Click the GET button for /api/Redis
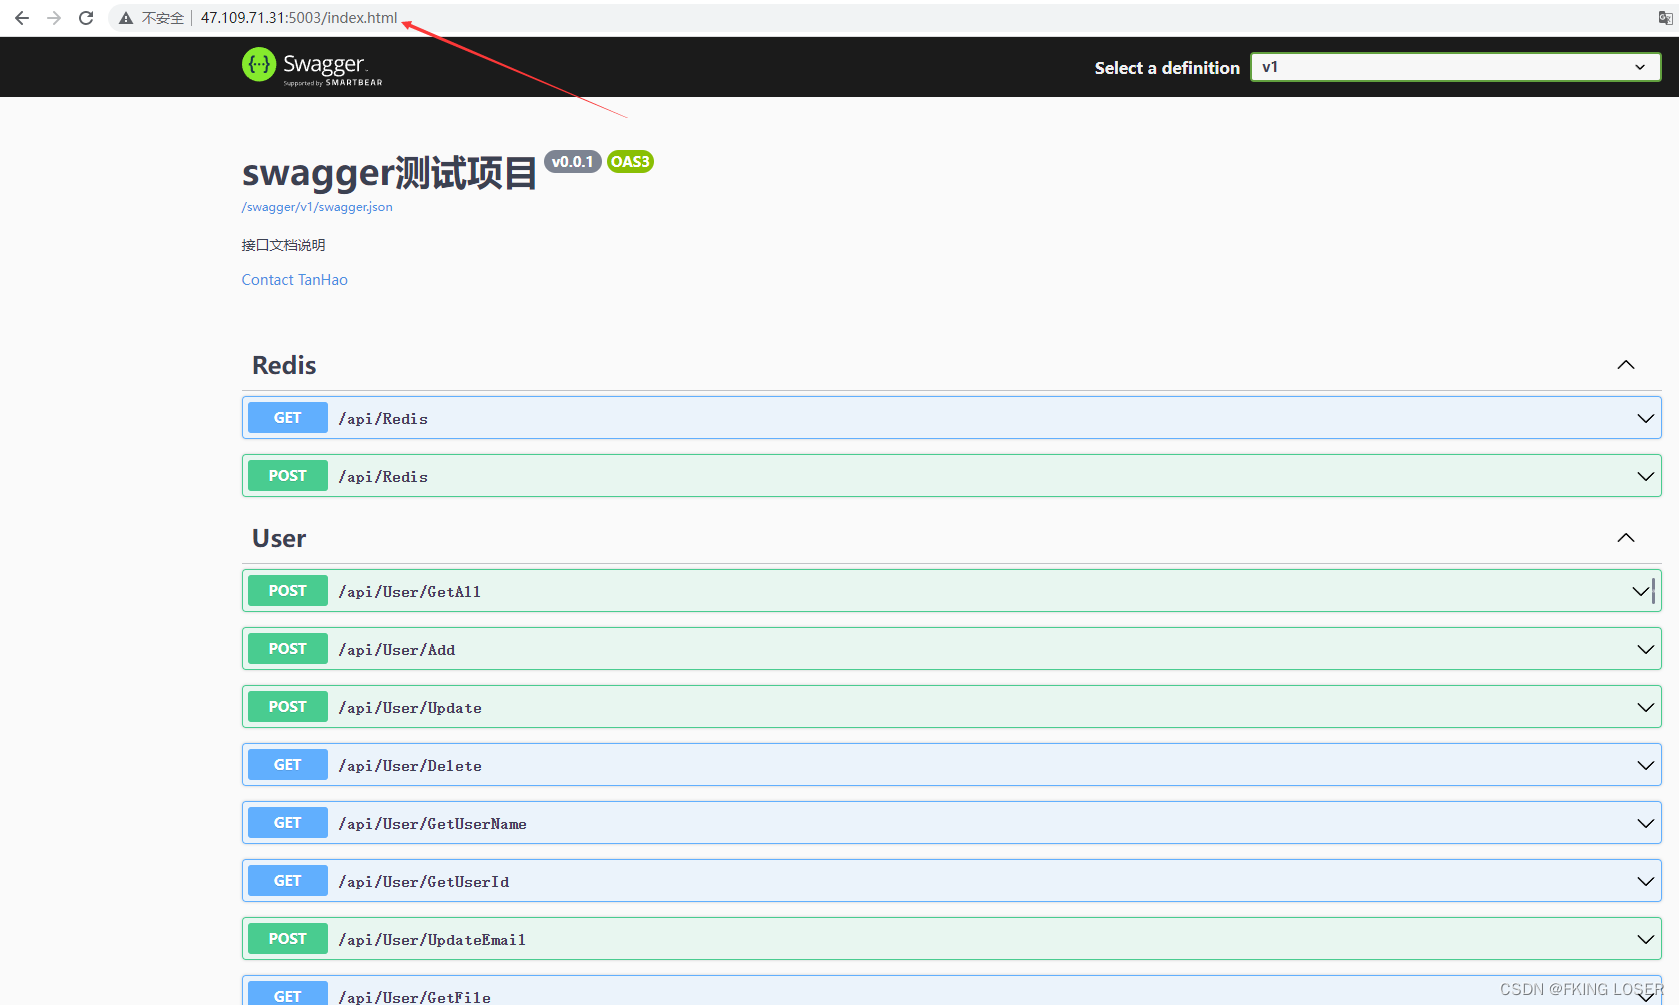The width and height of the screenshot is (1679, 1005). (x=288, y=418)
